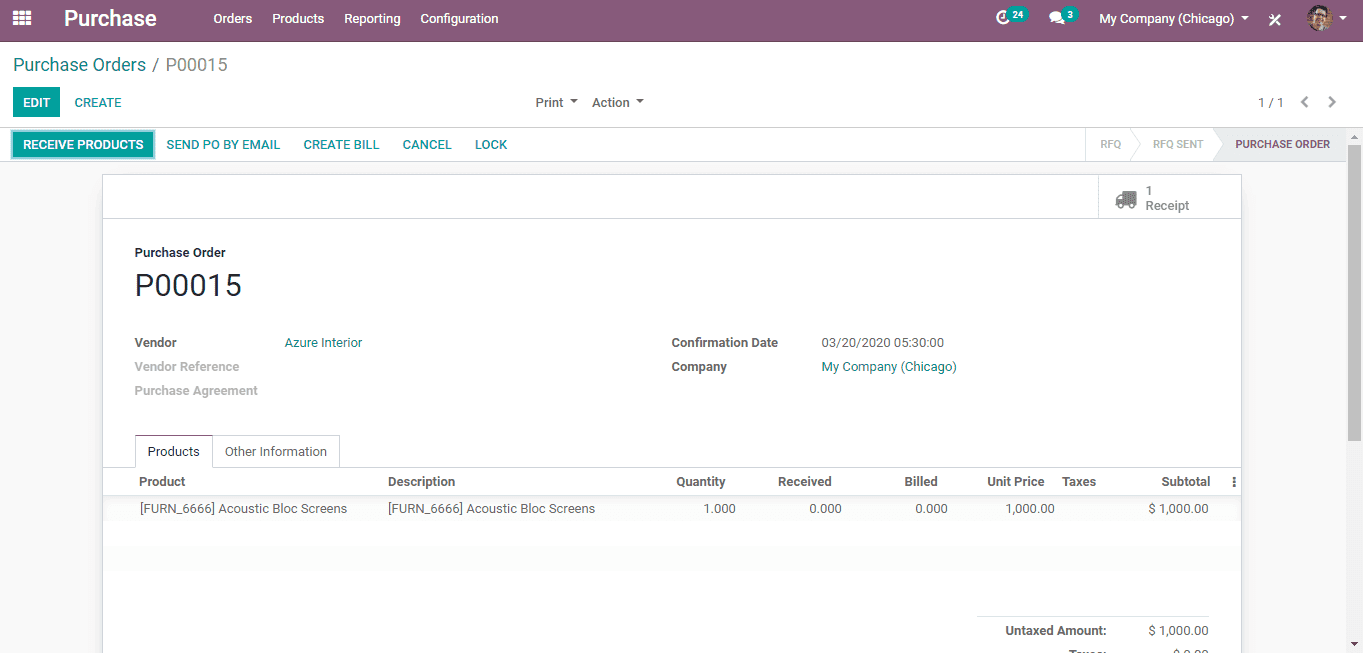Click description cell [FURN_6666] Acoustic Bloc Screens
Image resolution: width=1363 pixels, height=653 pixels.
(491, 509)
